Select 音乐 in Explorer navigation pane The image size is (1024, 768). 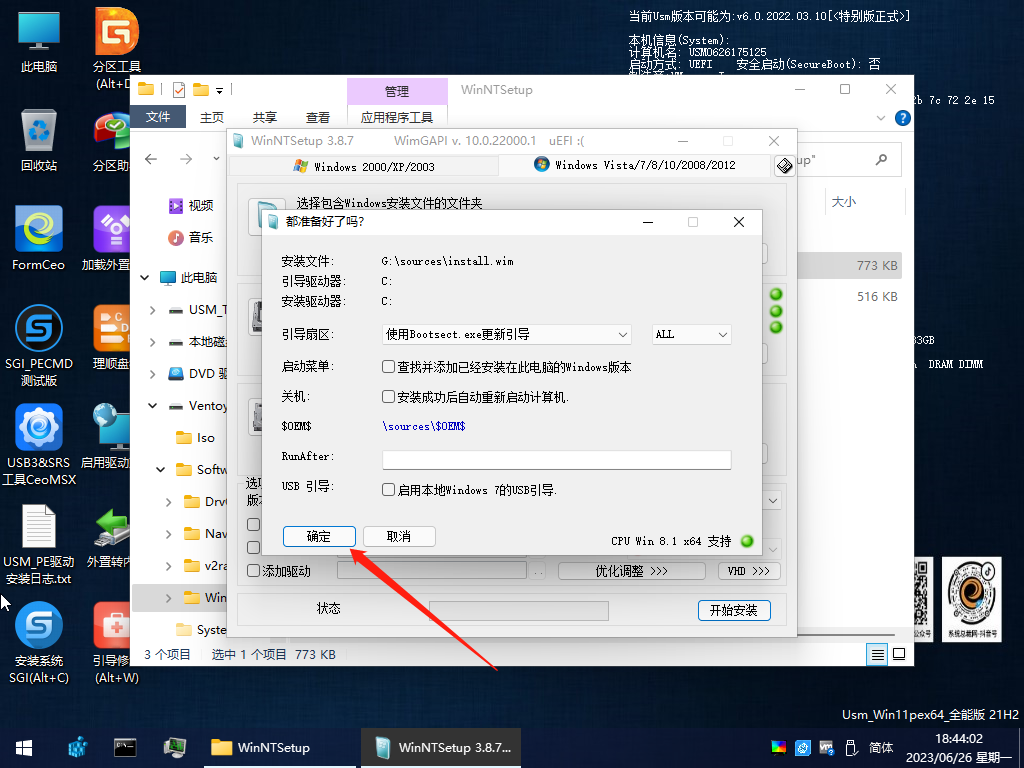(x=191, y=238)
